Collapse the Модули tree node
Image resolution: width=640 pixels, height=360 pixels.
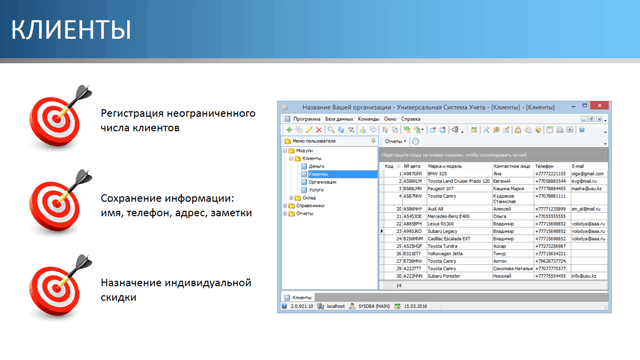pyautogui.click(x=285, y=151)
